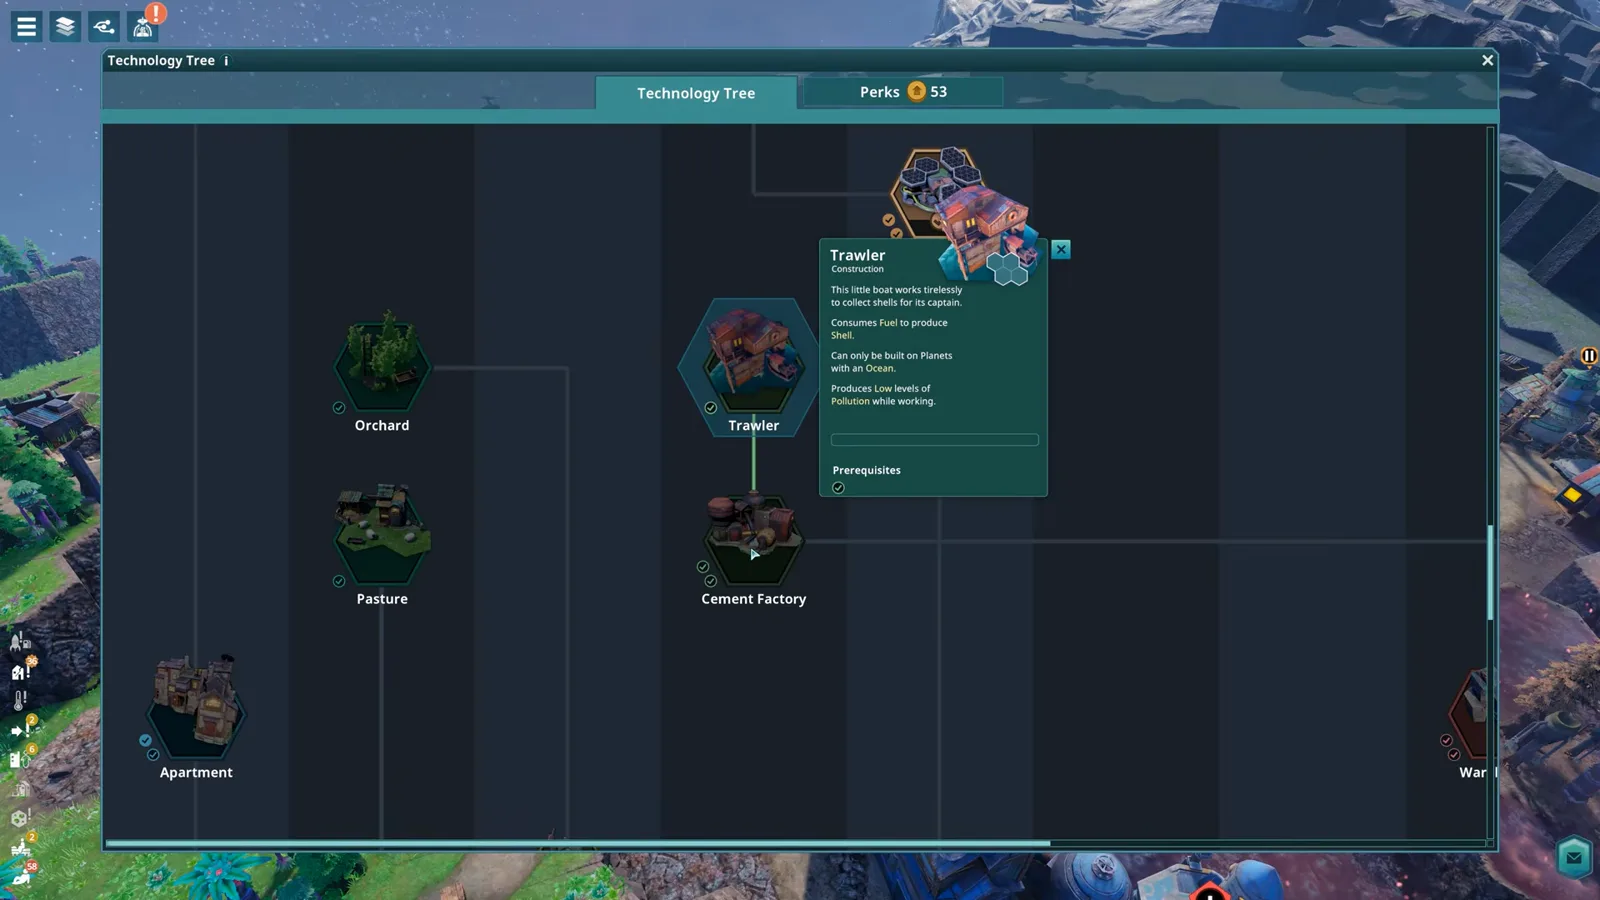Click the blue checkmark on the Apartment node
This screenshot has width=1600, height=900.
[145, 741]
